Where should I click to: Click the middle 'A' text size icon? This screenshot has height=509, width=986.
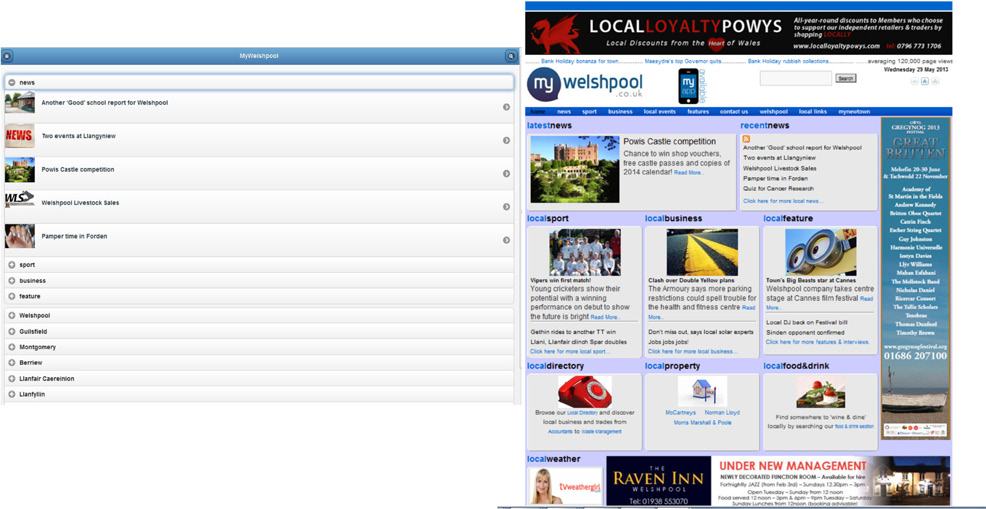pyautogui.click(x=925, y=82)
